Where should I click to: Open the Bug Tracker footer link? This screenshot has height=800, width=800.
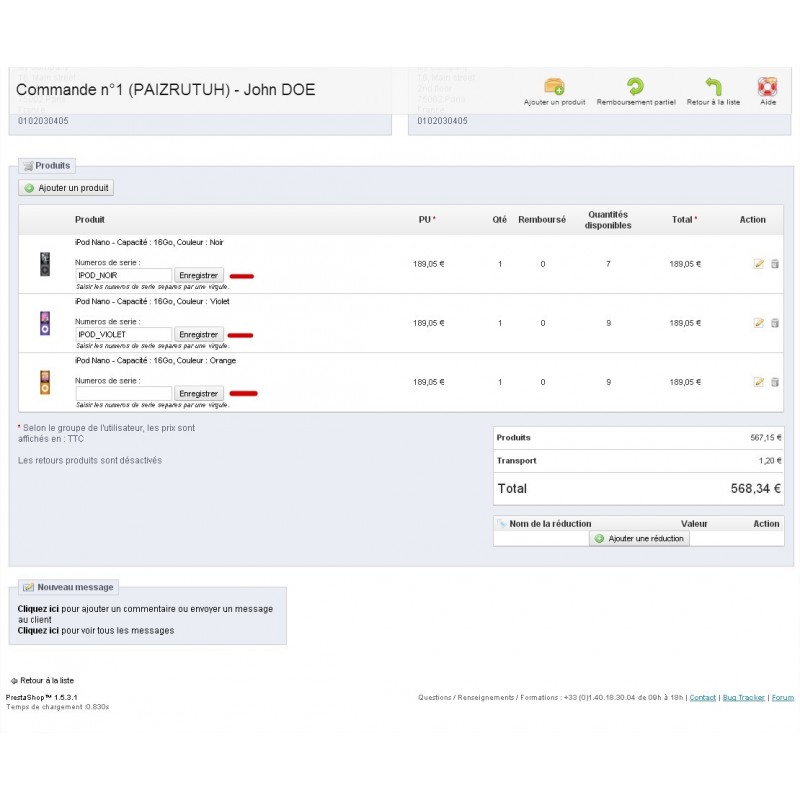point(743,698)
